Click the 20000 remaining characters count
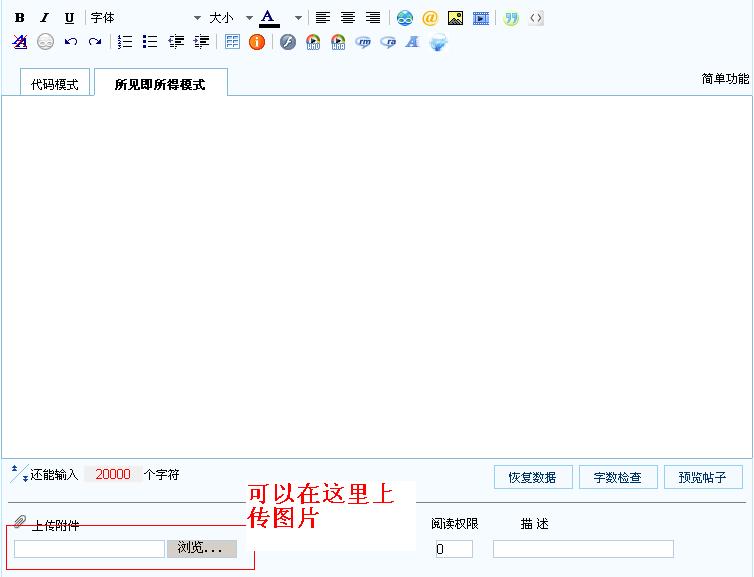The height and width of the screenshot is (577, 754). [x=113, y=474]
